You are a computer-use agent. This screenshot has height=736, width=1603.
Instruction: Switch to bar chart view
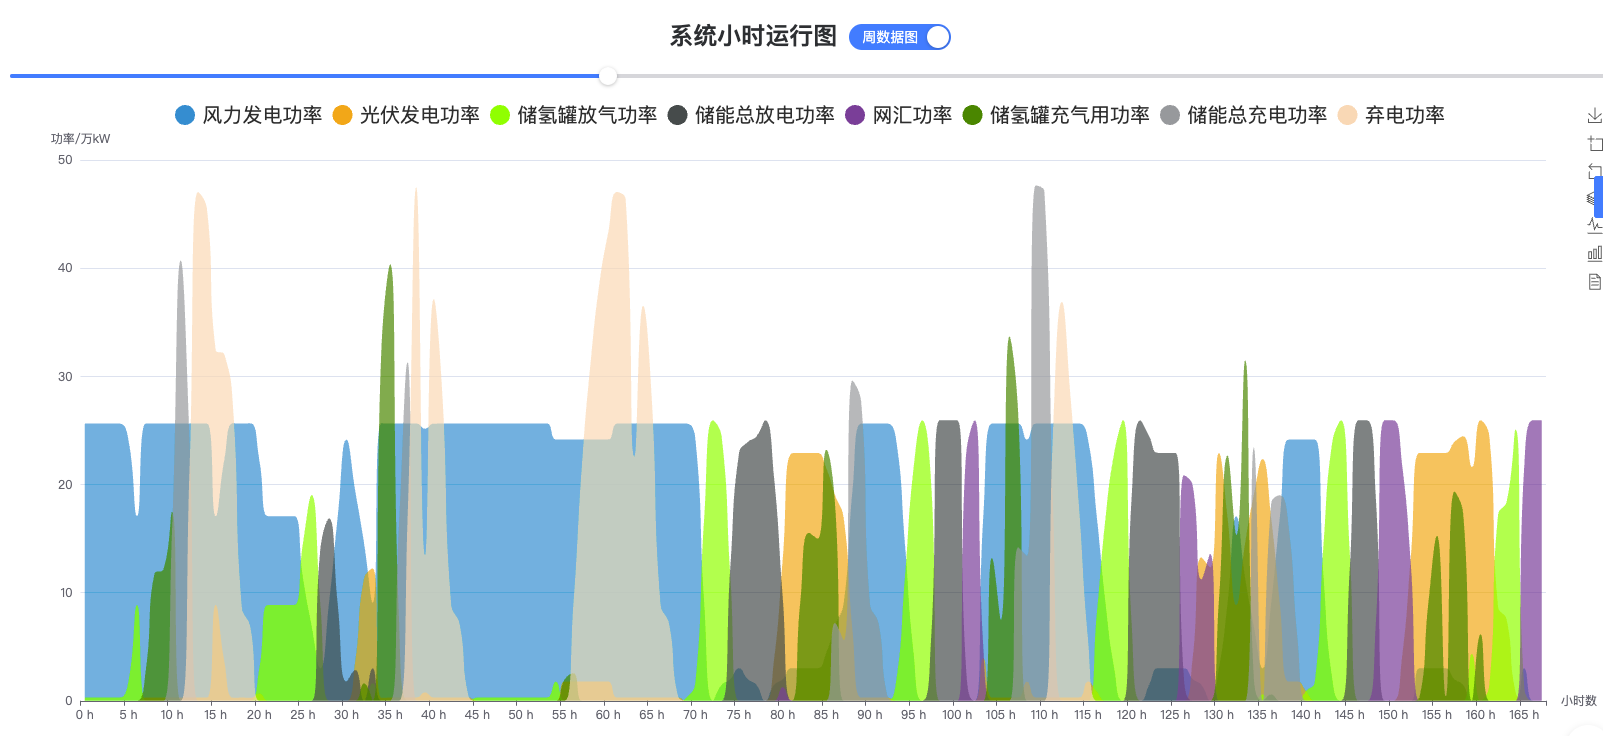1594,254
